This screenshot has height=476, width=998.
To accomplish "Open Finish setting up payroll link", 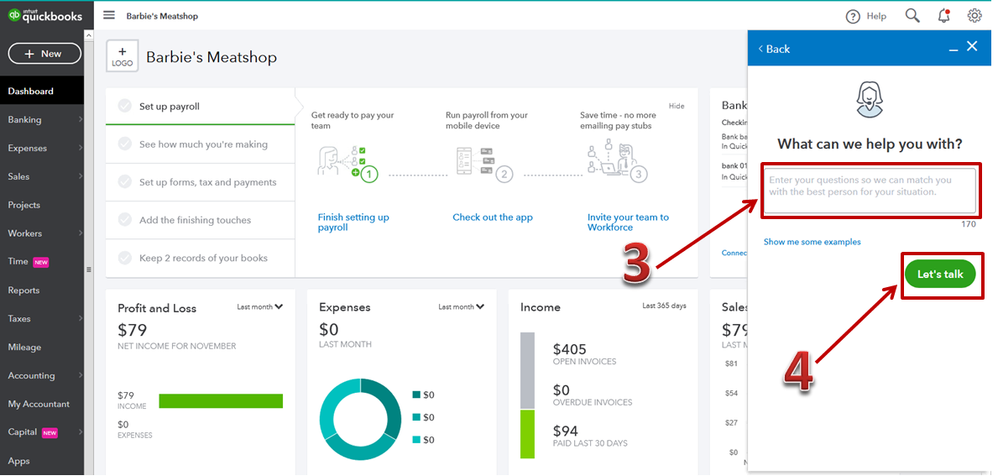I will [x=353, y=222].
